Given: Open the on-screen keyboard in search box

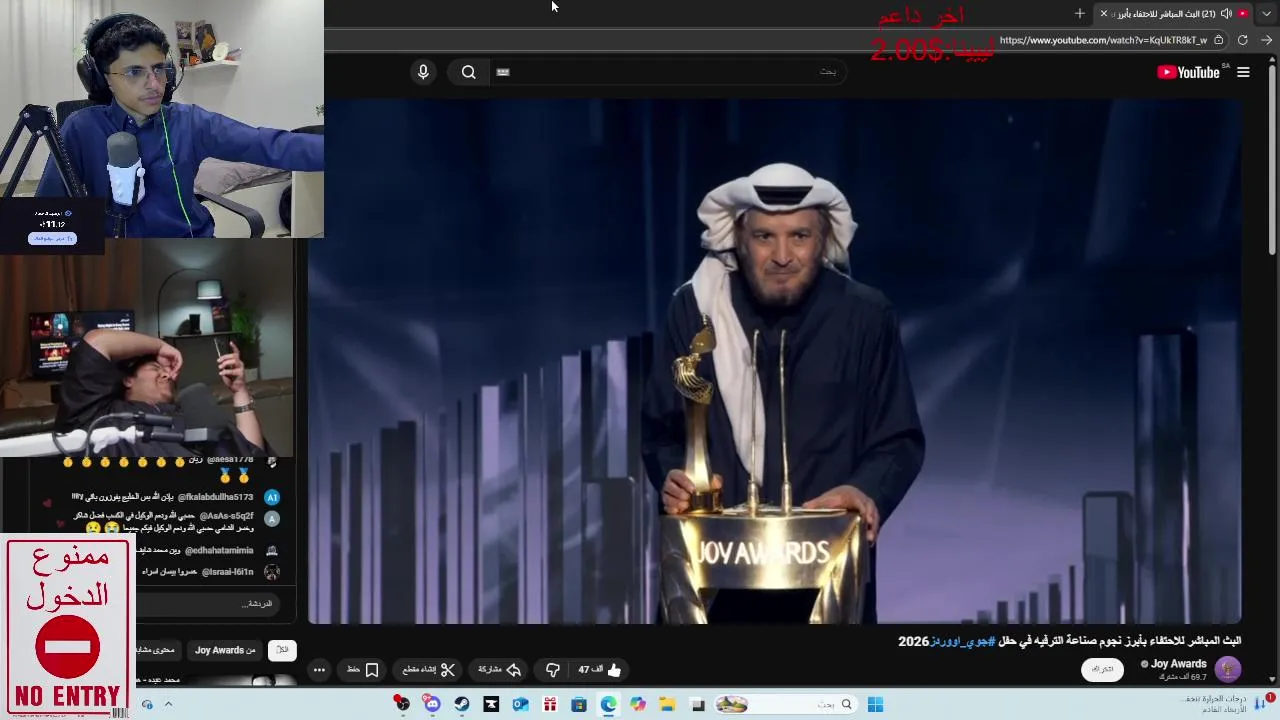Looking at the screenshot, I should coord(503,72).
